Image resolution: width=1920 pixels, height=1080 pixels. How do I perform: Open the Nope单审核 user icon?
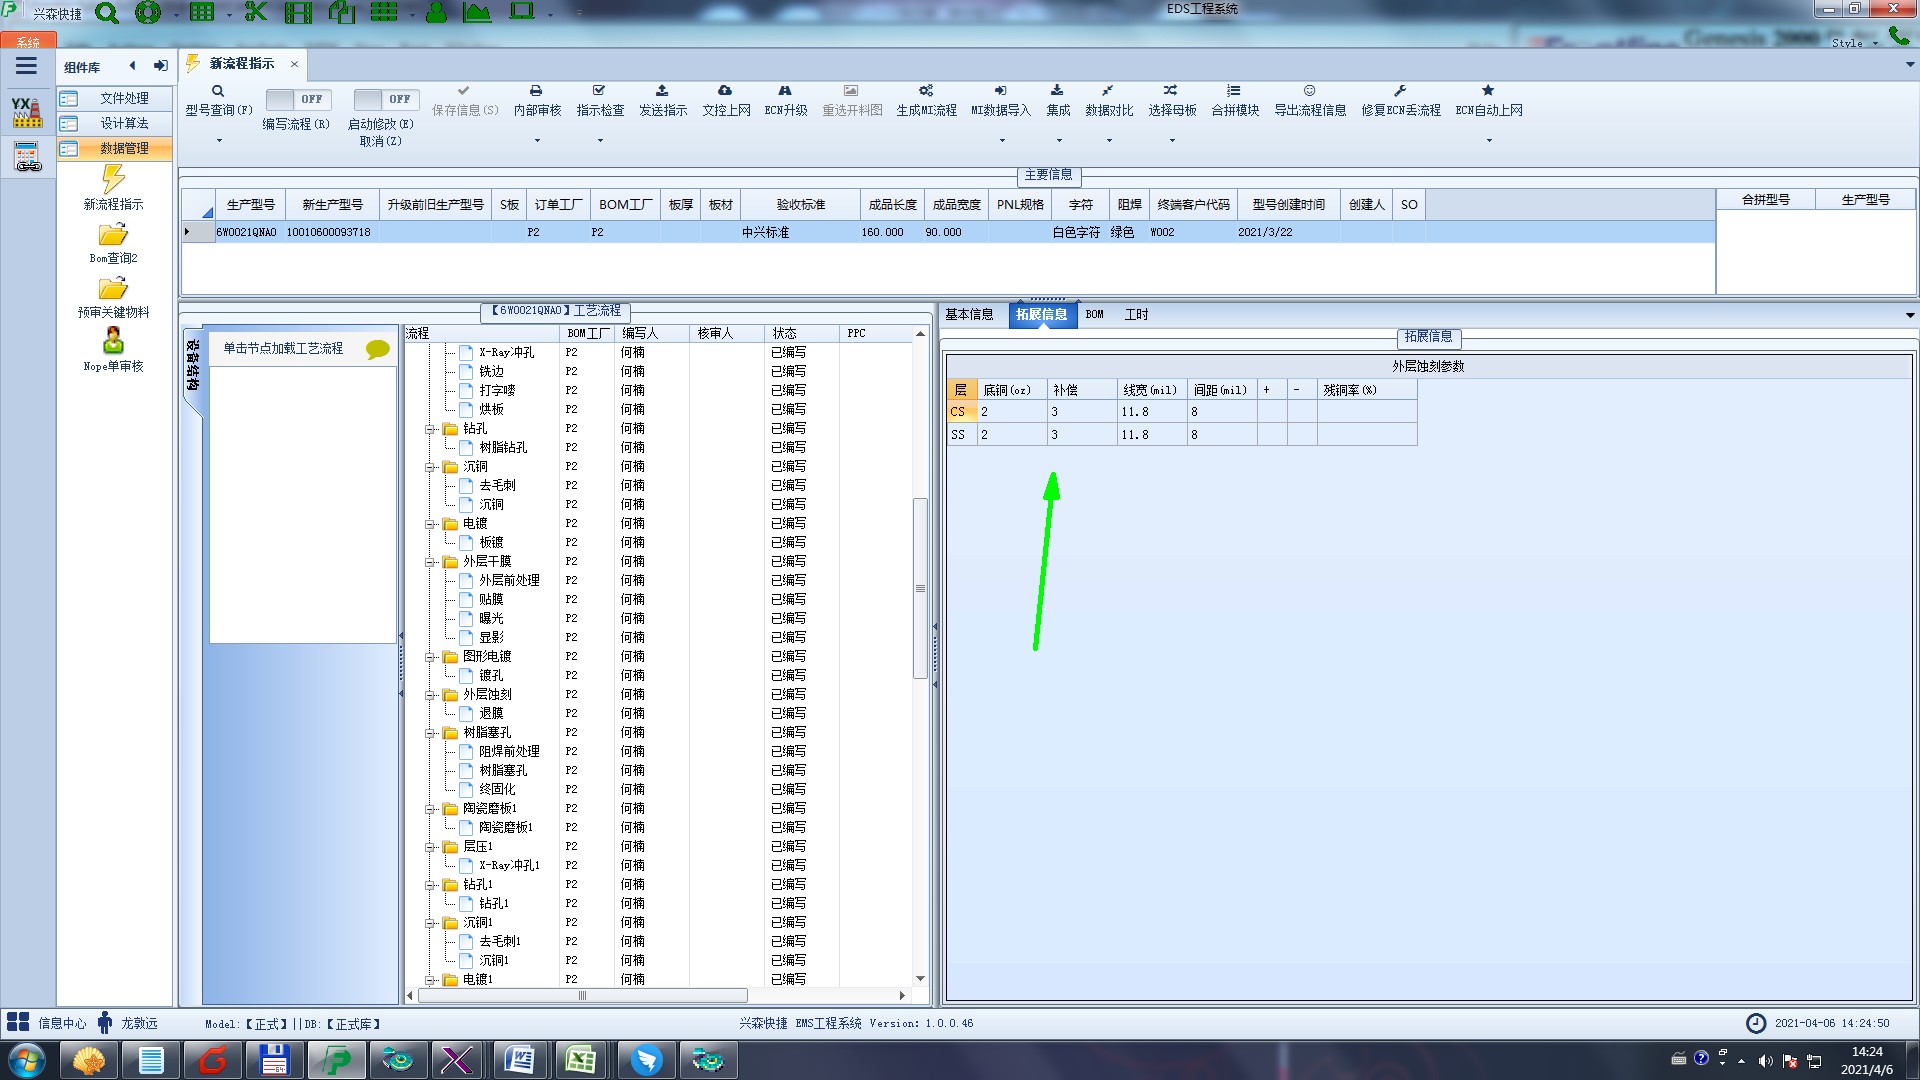click(113, 342)
